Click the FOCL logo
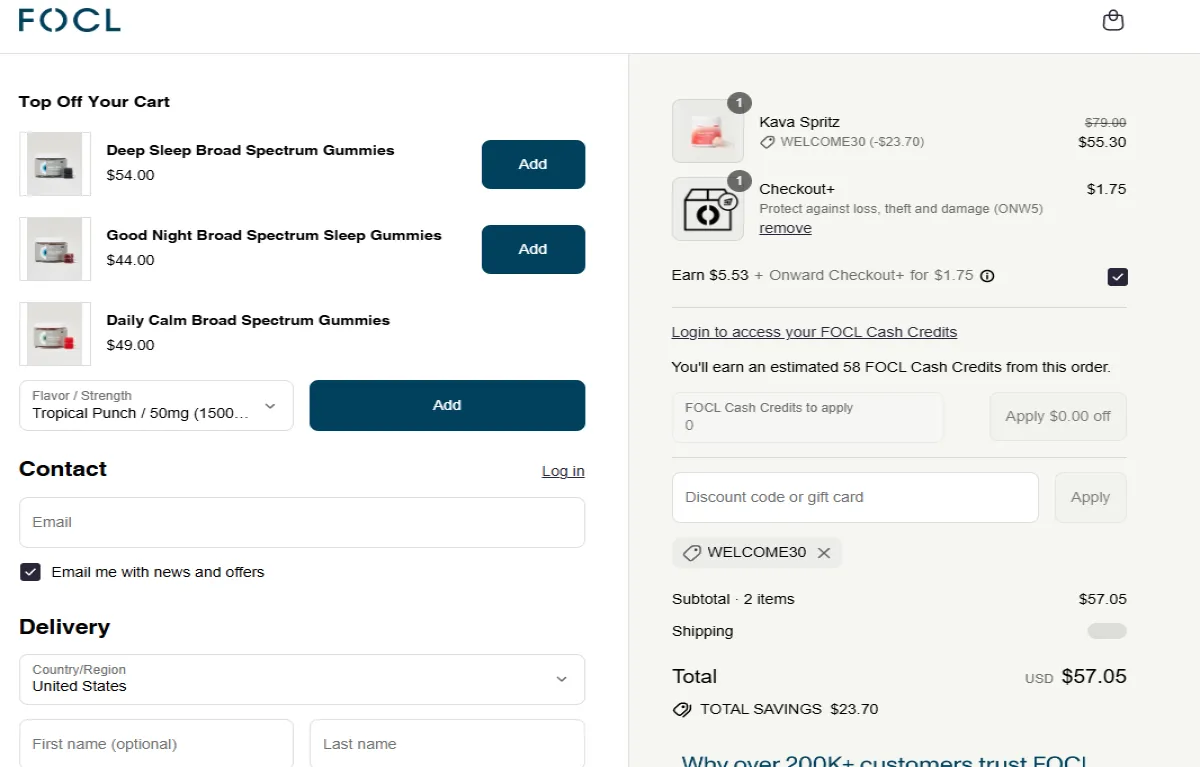This screenshot has width=1200, height=767. point(69,20)
